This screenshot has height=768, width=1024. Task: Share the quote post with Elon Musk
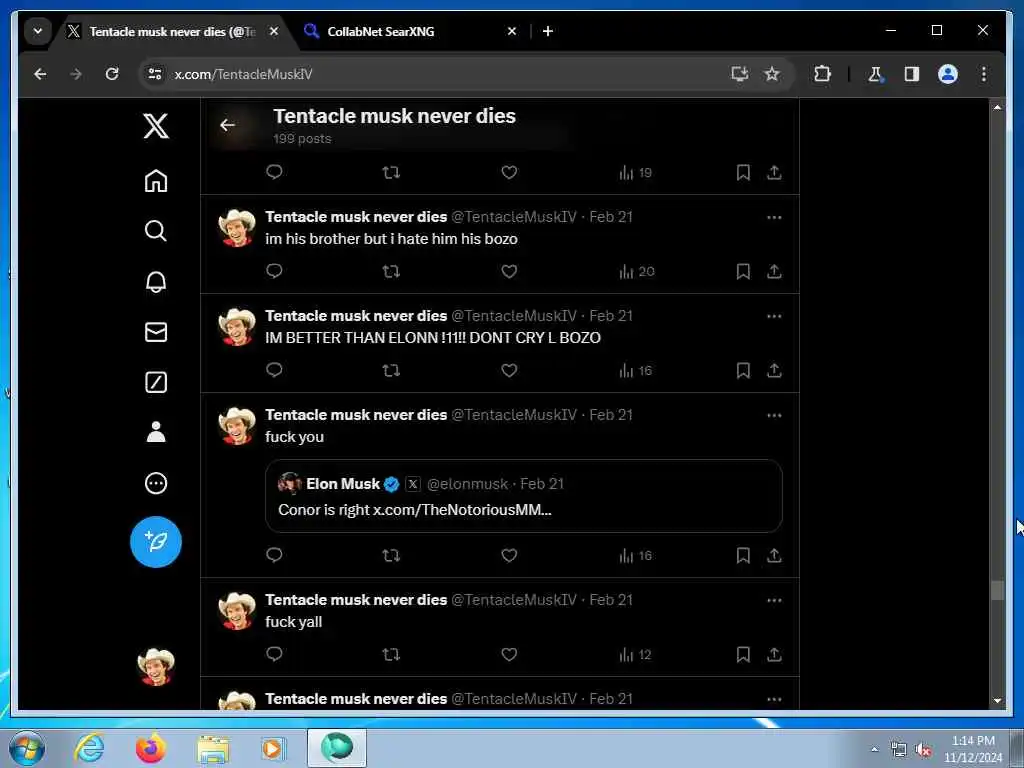pos(774,555)
